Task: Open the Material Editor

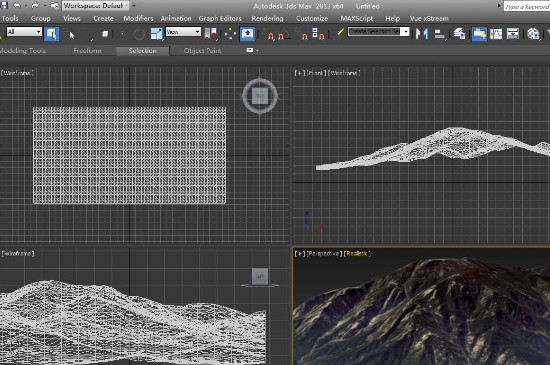Action: tap(533, 34)
